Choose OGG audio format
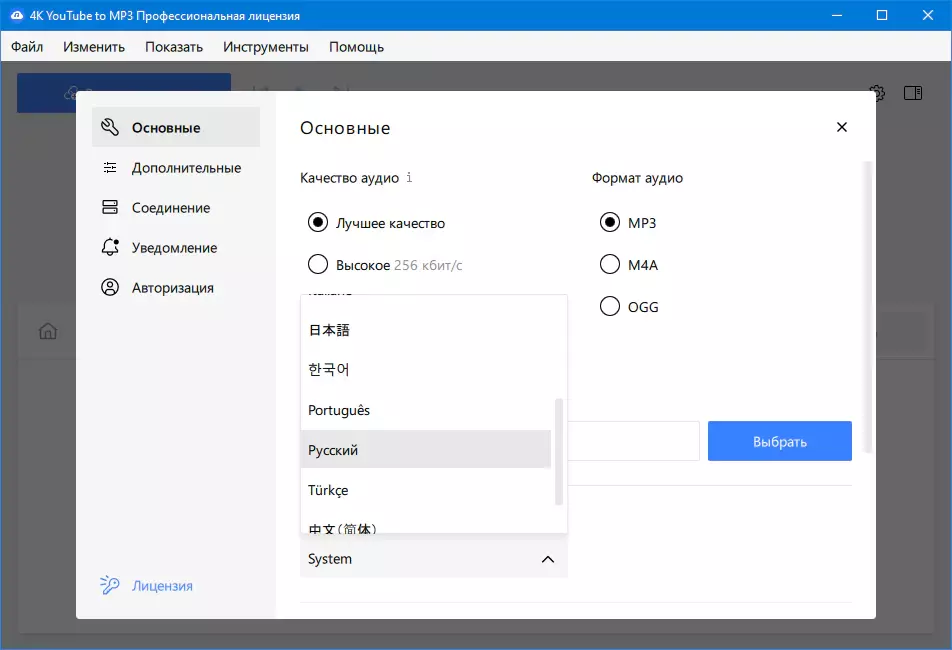Viewport: 952px width, 650px height. pyautogui.click(x=609, y=307)
